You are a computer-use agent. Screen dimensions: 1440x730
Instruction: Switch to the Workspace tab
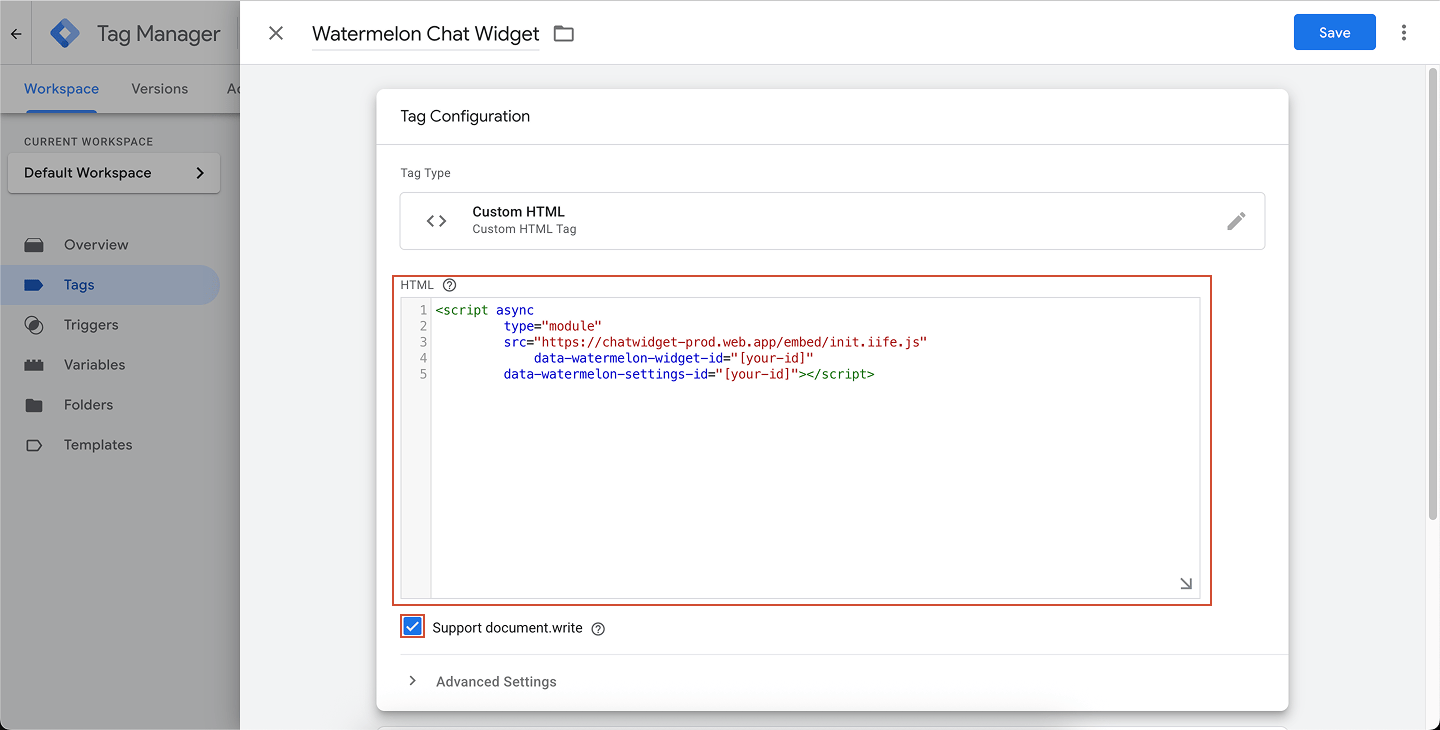point(61,88)
